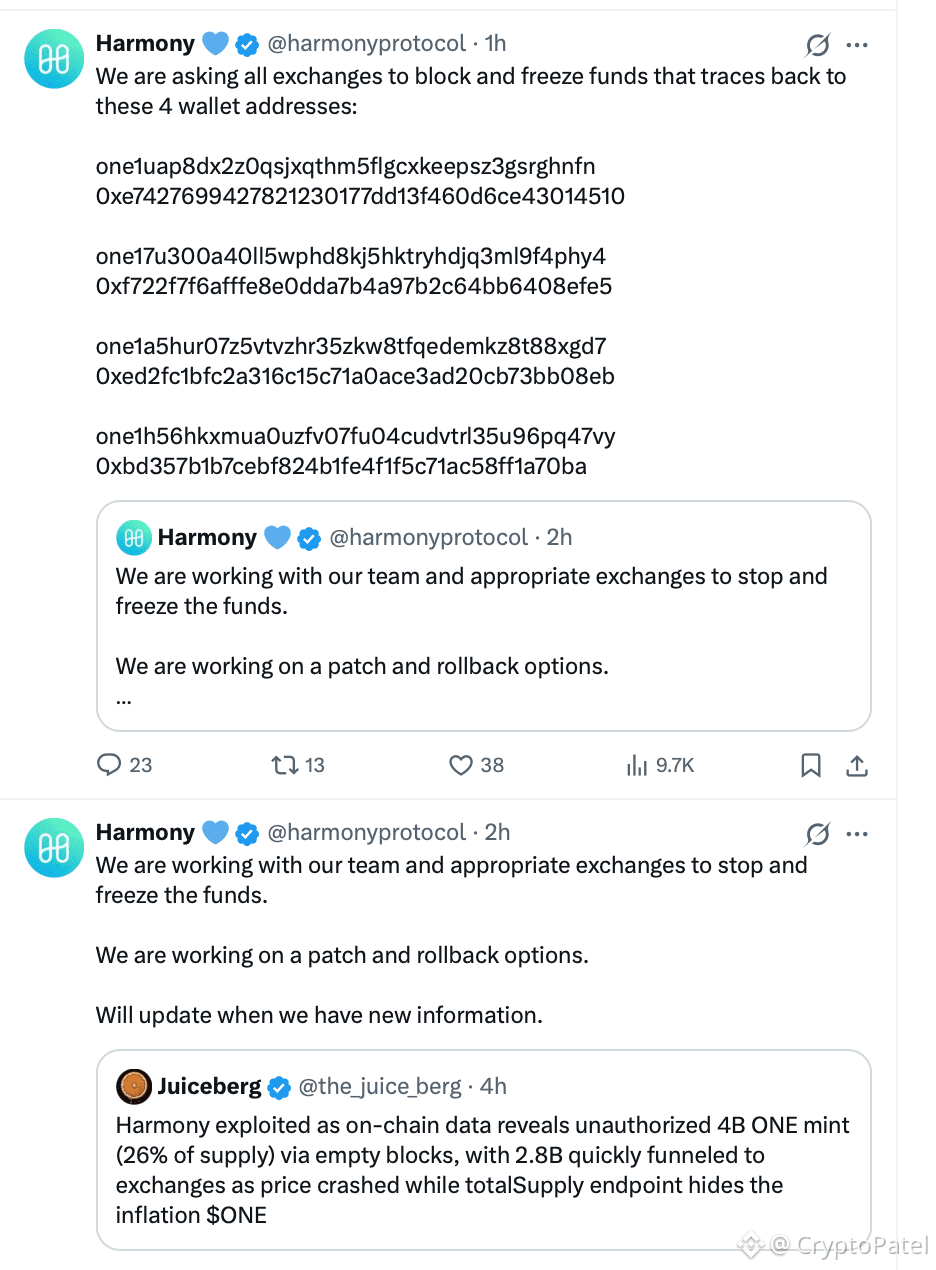Open the 1h timestamp of first tweet
Image resolution: width=936 pixels, height=1270 pixels.
(495, 44)
